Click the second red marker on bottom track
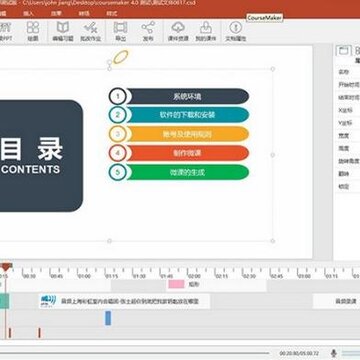Viewport: 360px width, 360px height. pyautogui.click(x=39, y=333)
